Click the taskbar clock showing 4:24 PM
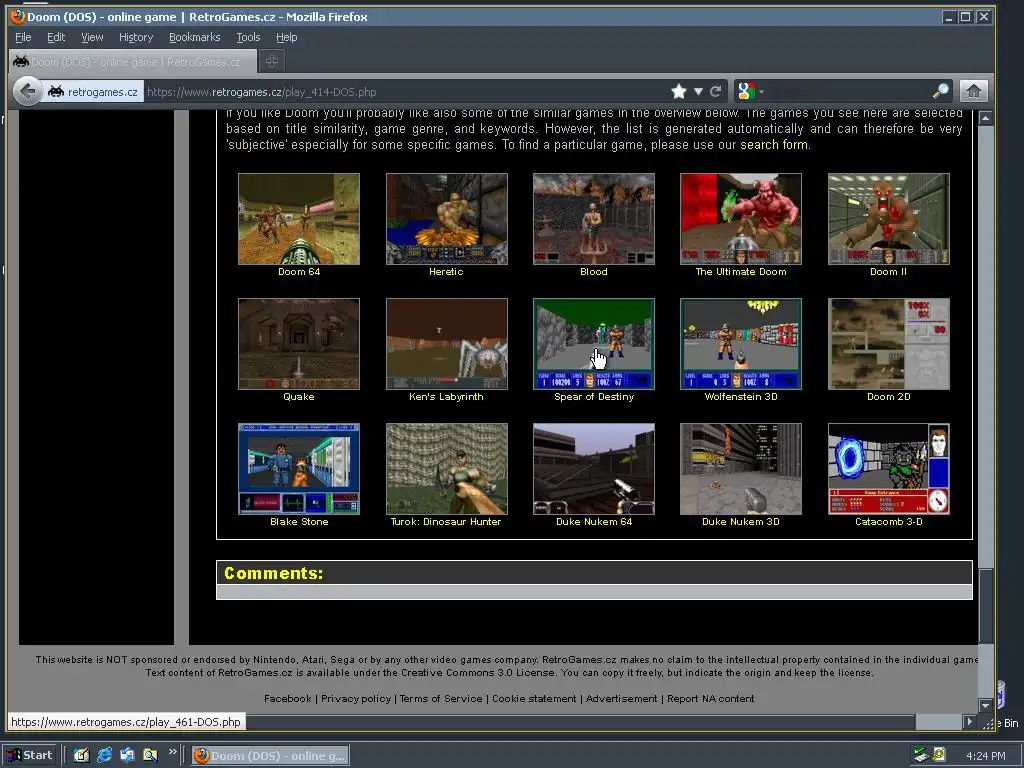The height and width of the screenshot is (768, 1024). point(985,756)
